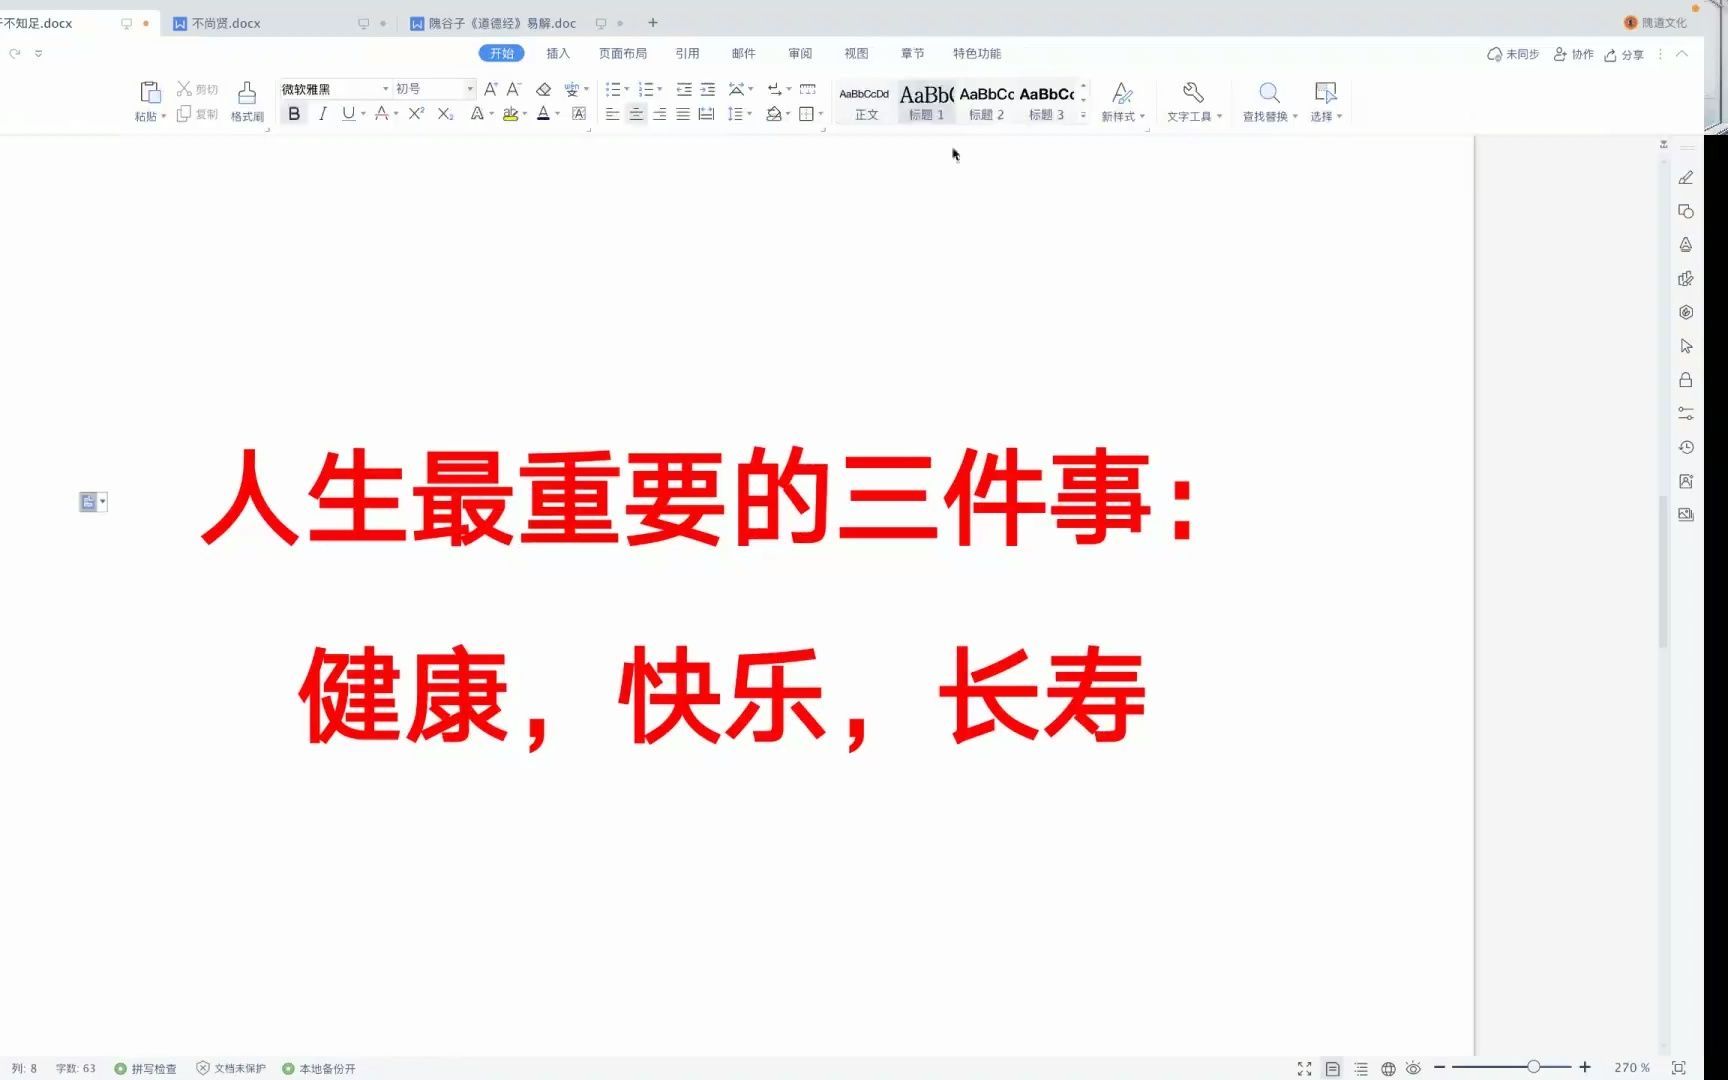Open font color dropdown arrow
The image size is (1728, 1080).
pyautogui.click(x=558, y=114)
